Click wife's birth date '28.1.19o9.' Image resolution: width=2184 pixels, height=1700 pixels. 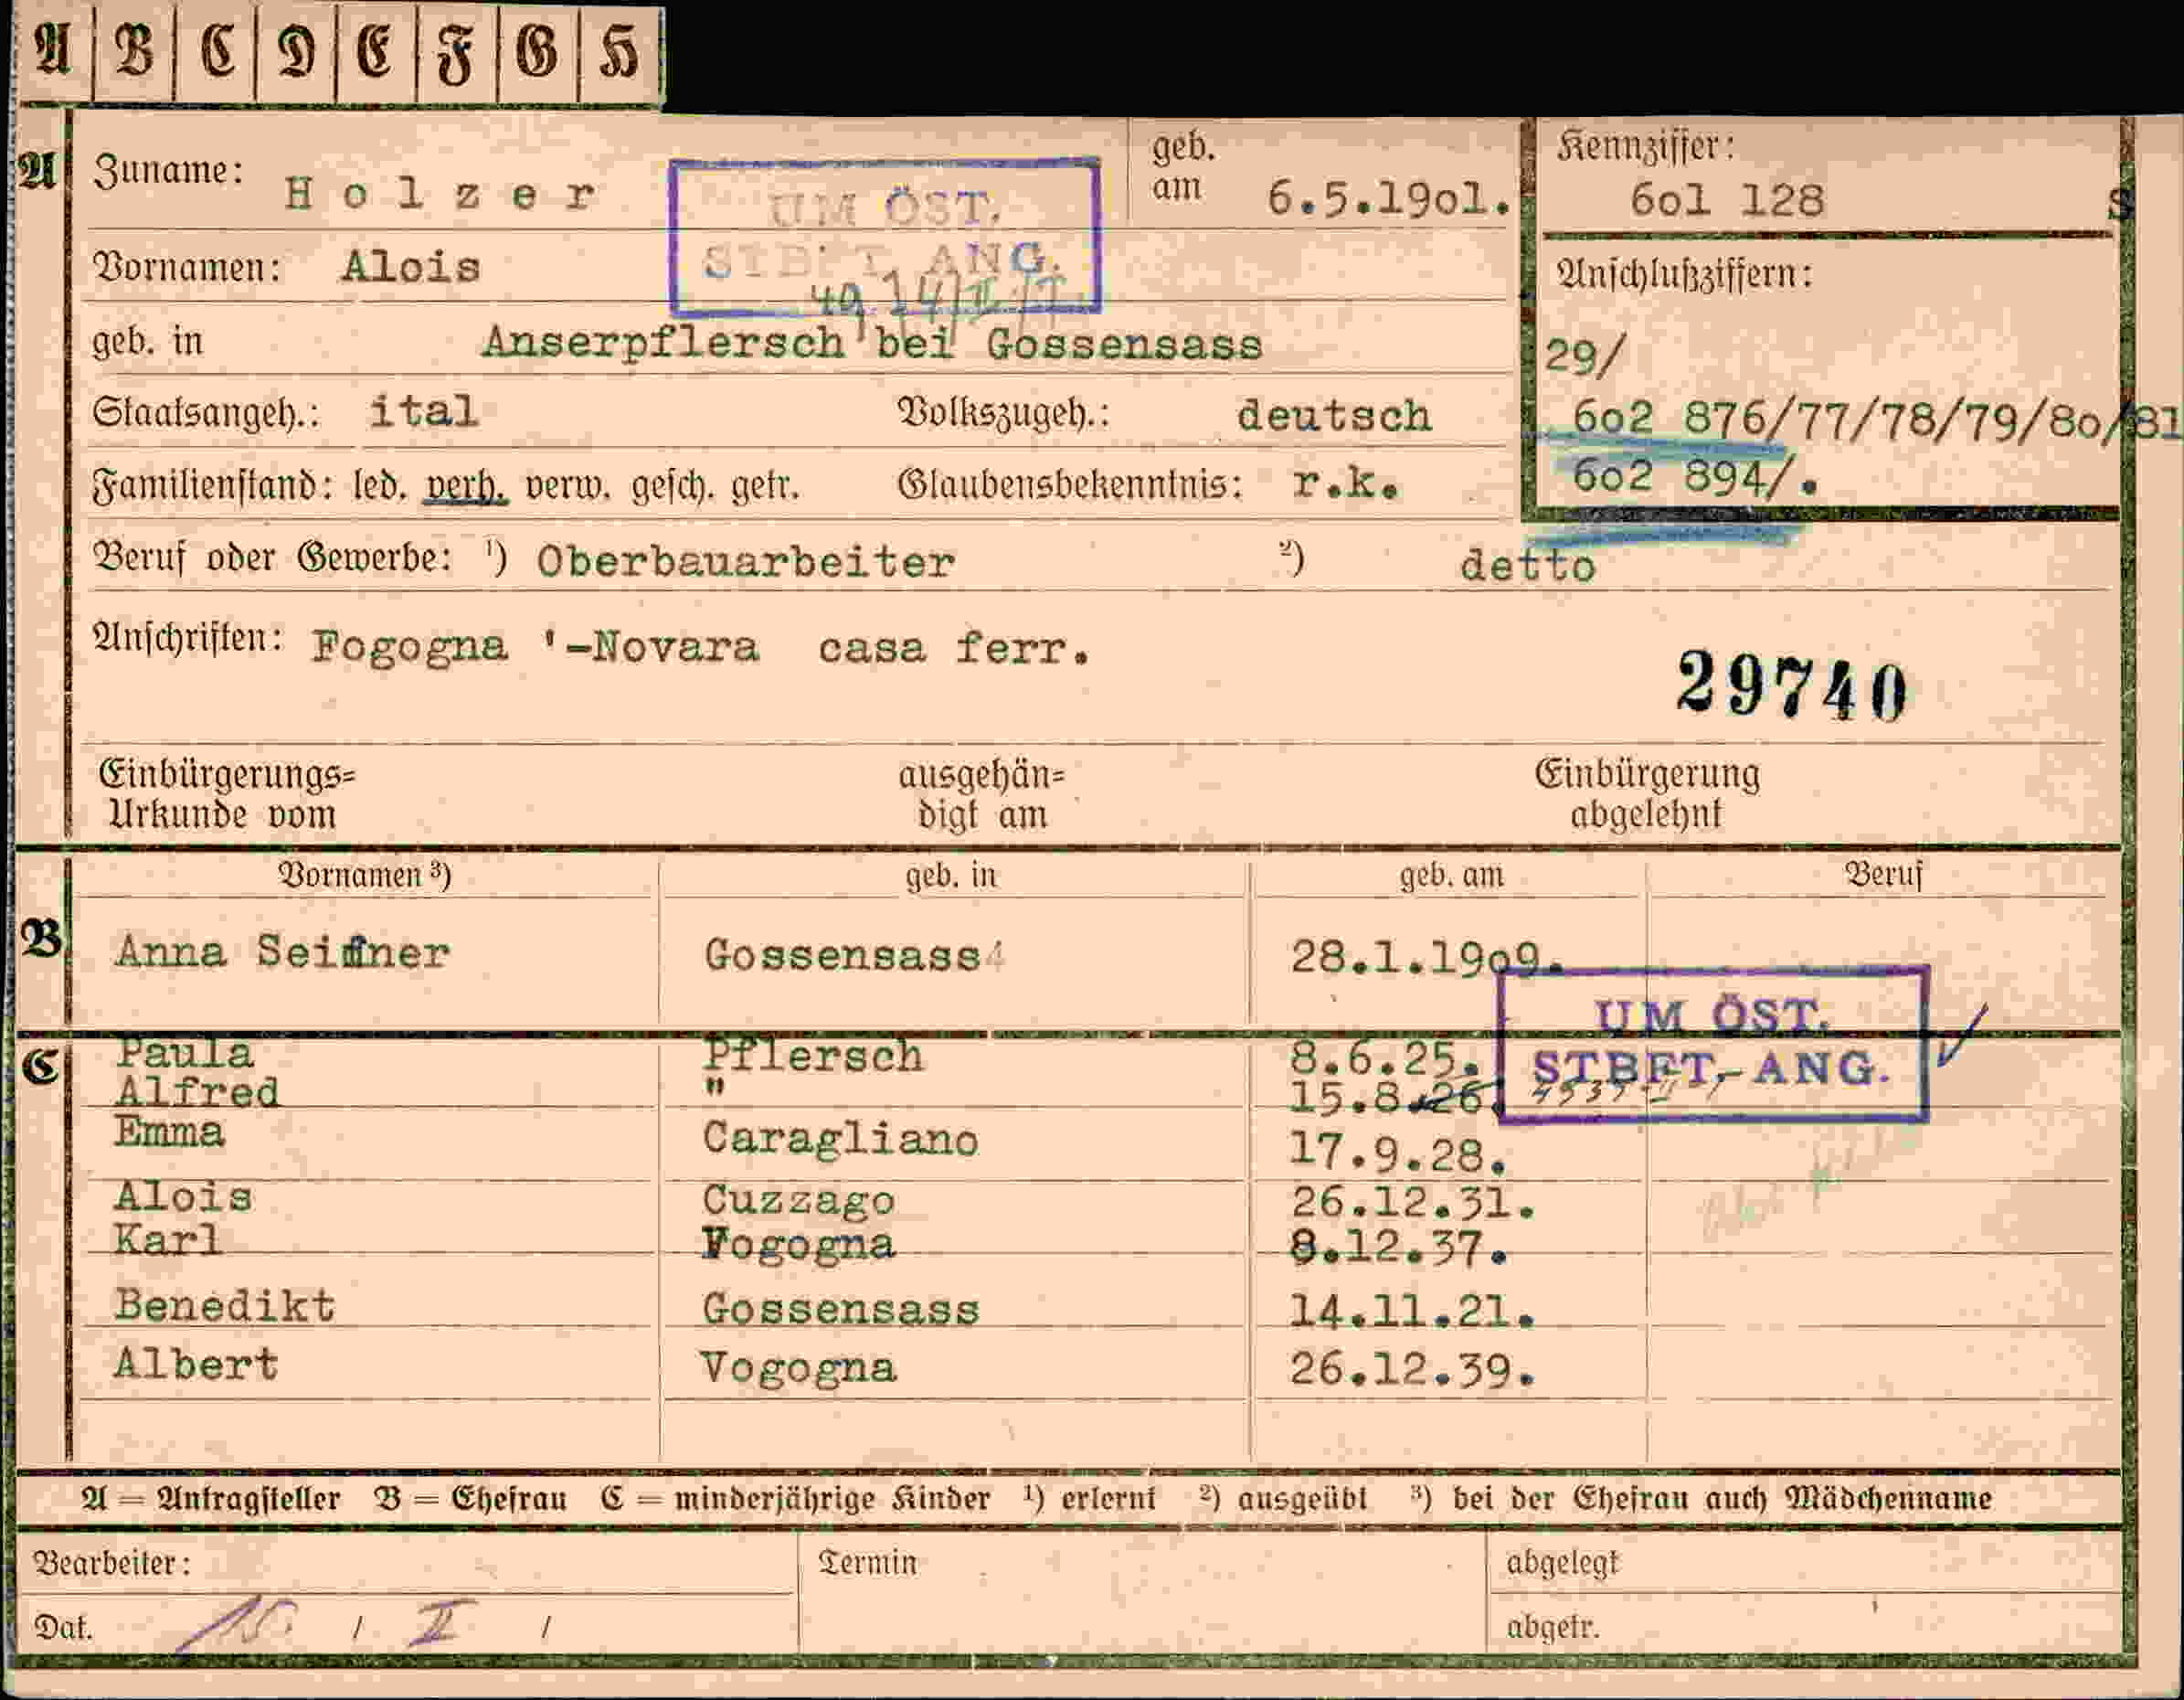pos(1426,958)
